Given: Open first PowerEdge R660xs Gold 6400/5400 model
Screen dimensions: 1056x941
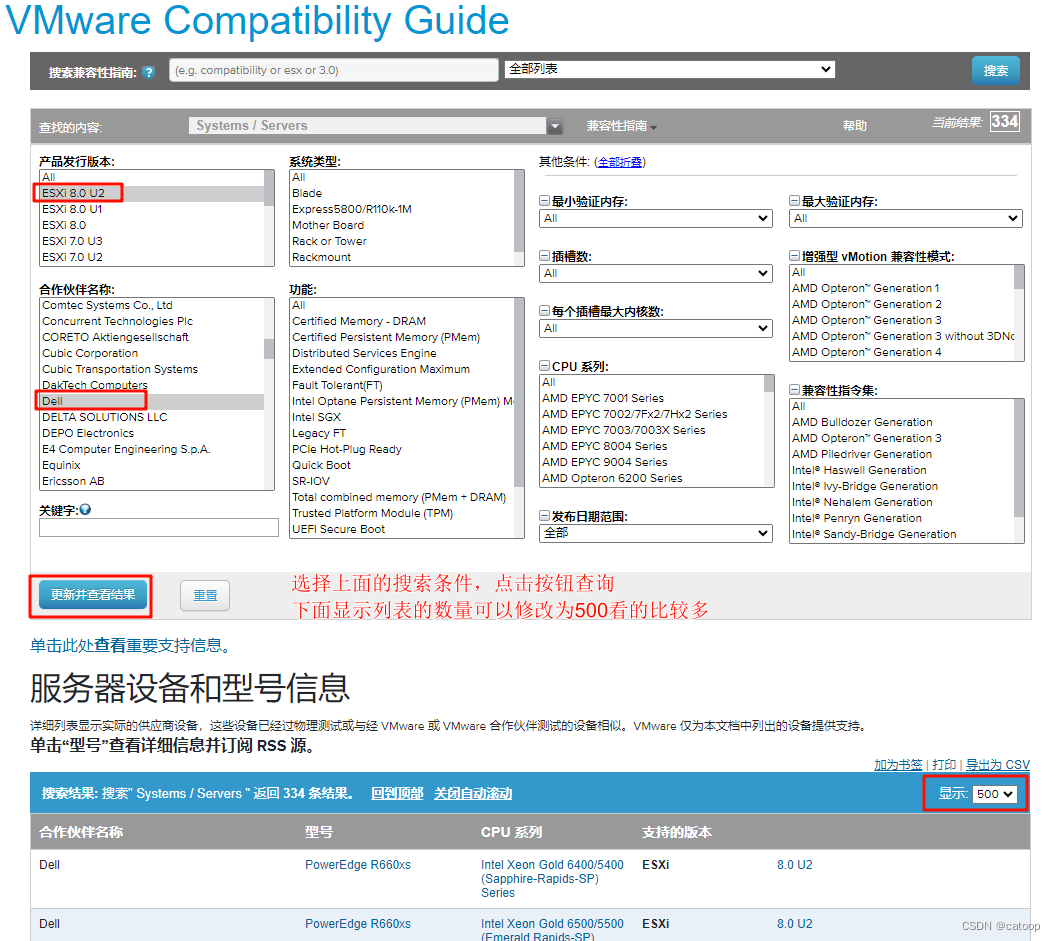Looking at the screenshot, I should pos(358,865).
